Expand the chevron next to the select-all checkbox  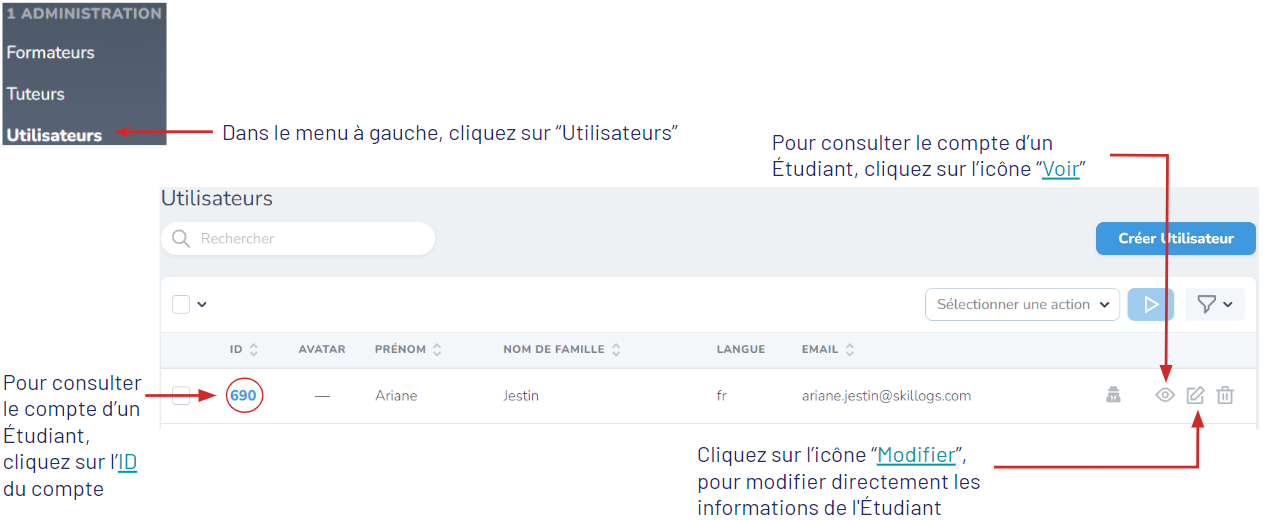(x=203, y=304)
